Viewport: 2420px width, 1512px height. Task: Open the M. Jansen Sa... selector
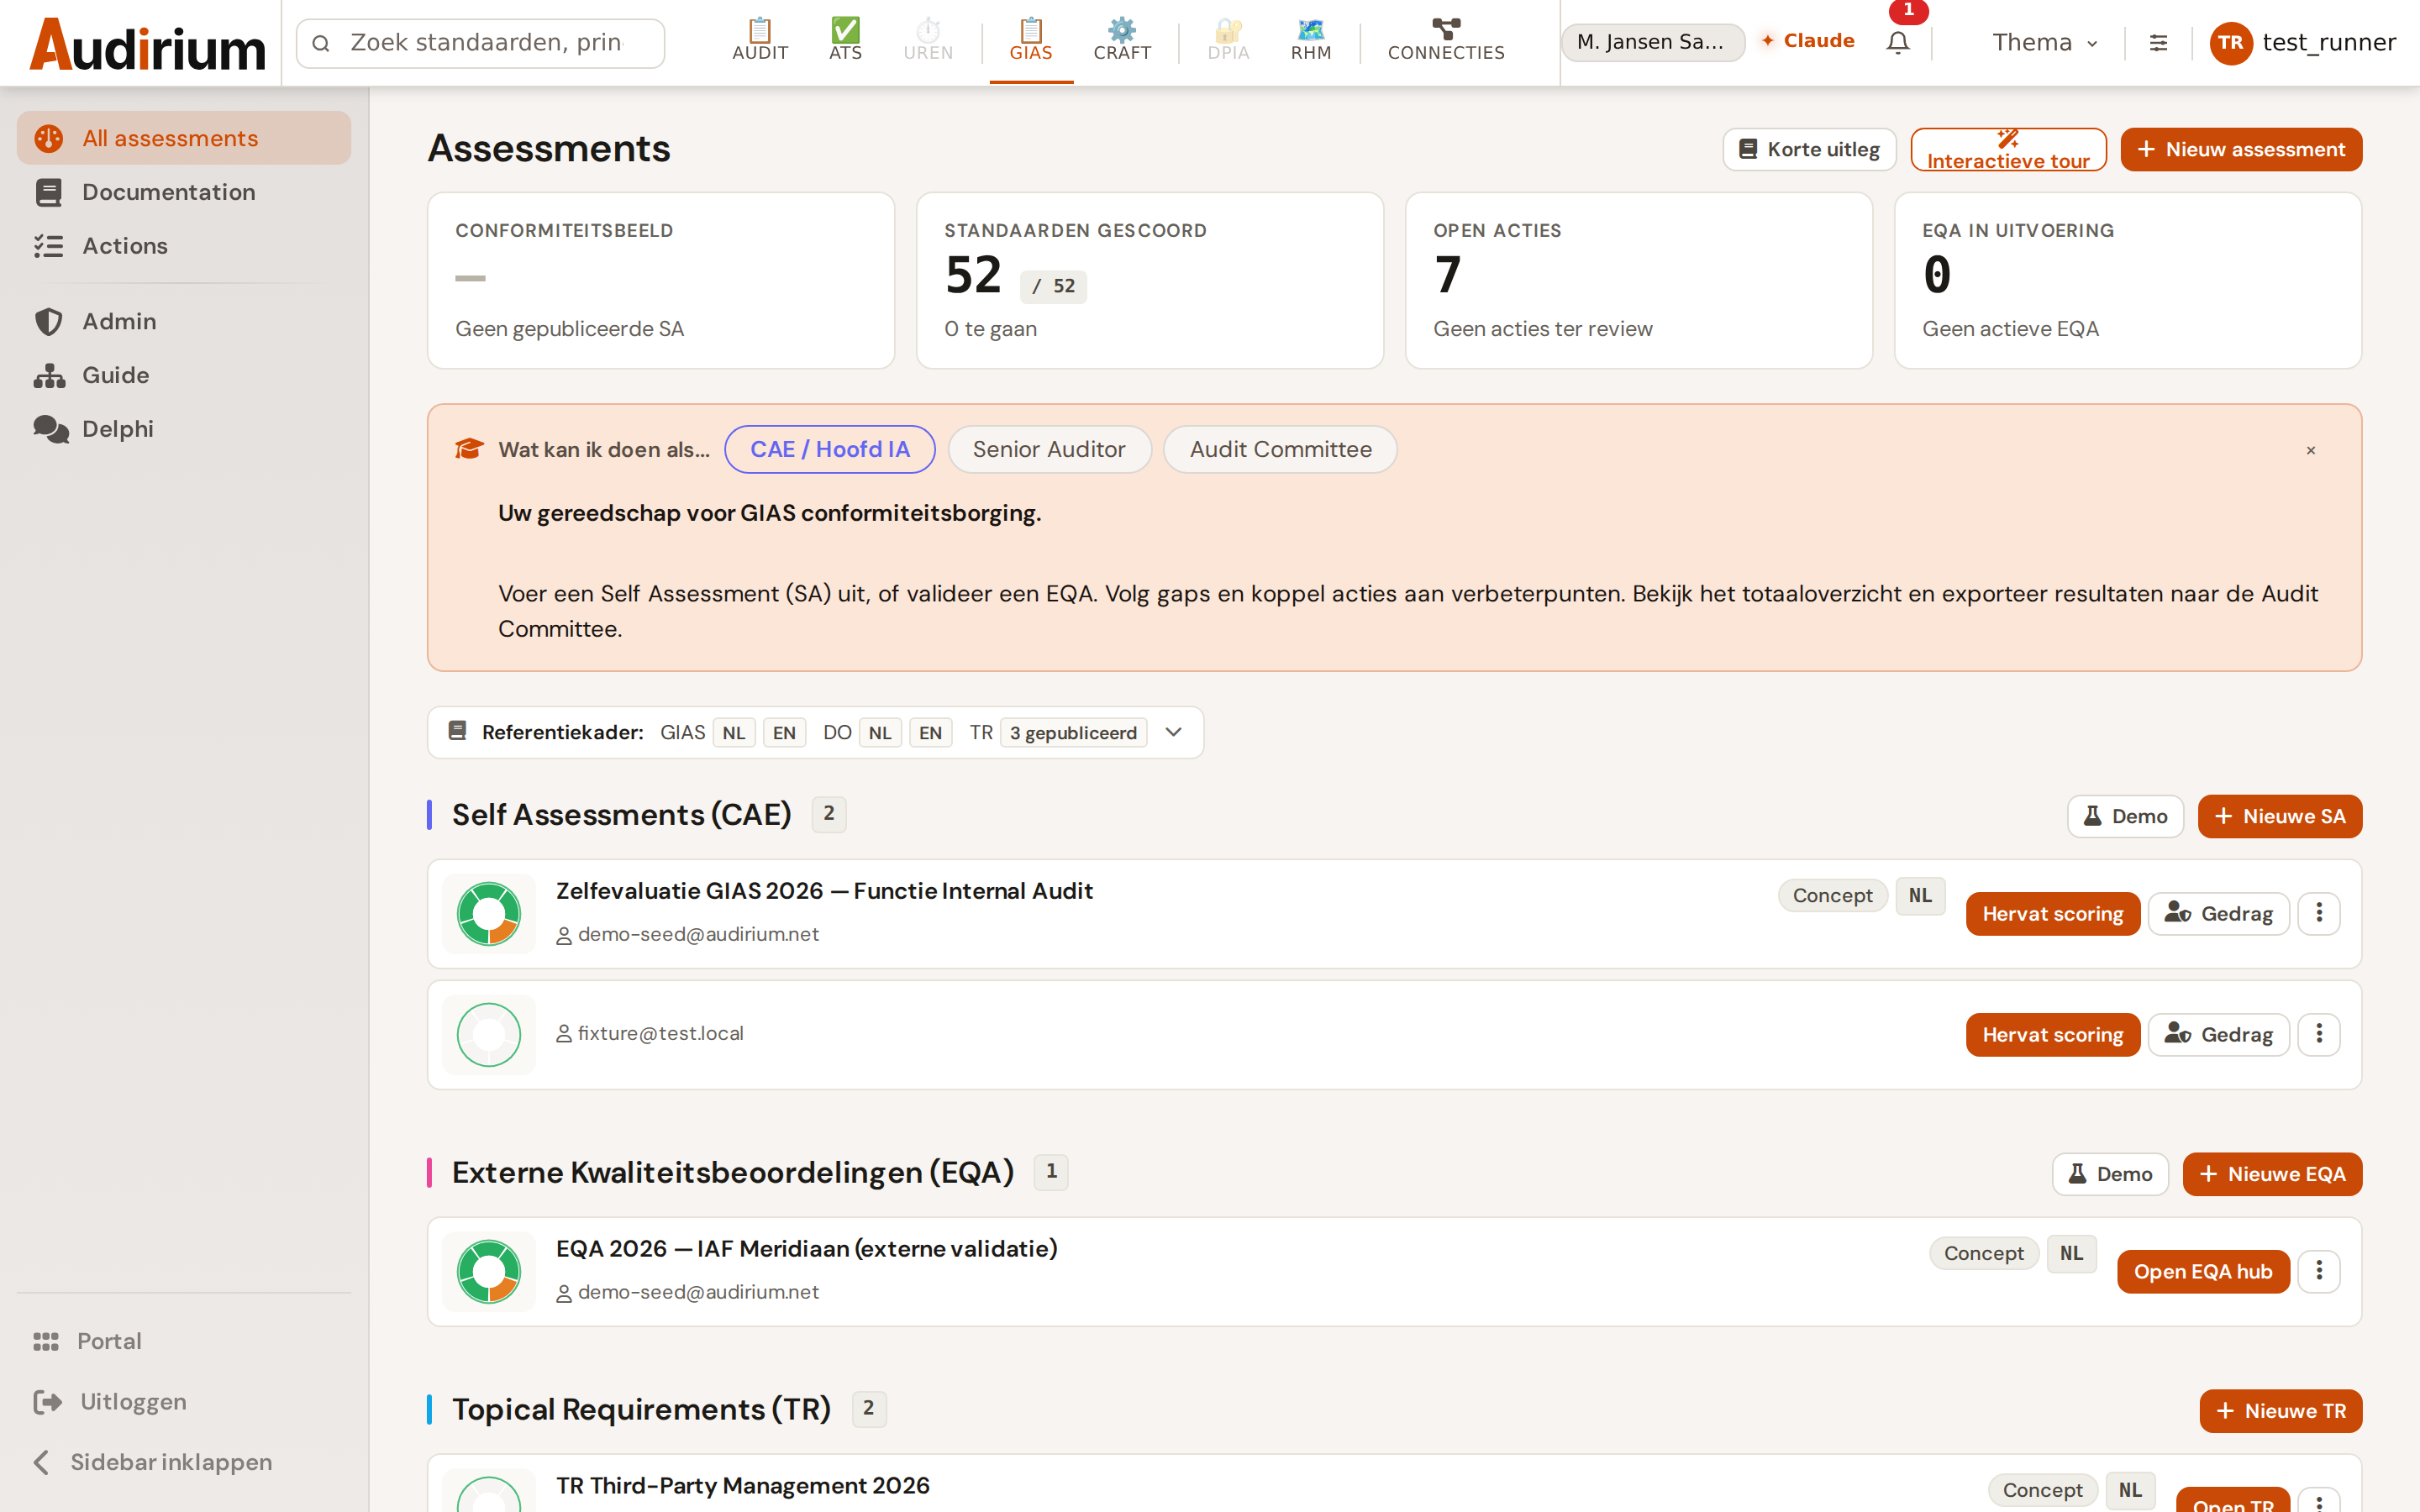1652,42
